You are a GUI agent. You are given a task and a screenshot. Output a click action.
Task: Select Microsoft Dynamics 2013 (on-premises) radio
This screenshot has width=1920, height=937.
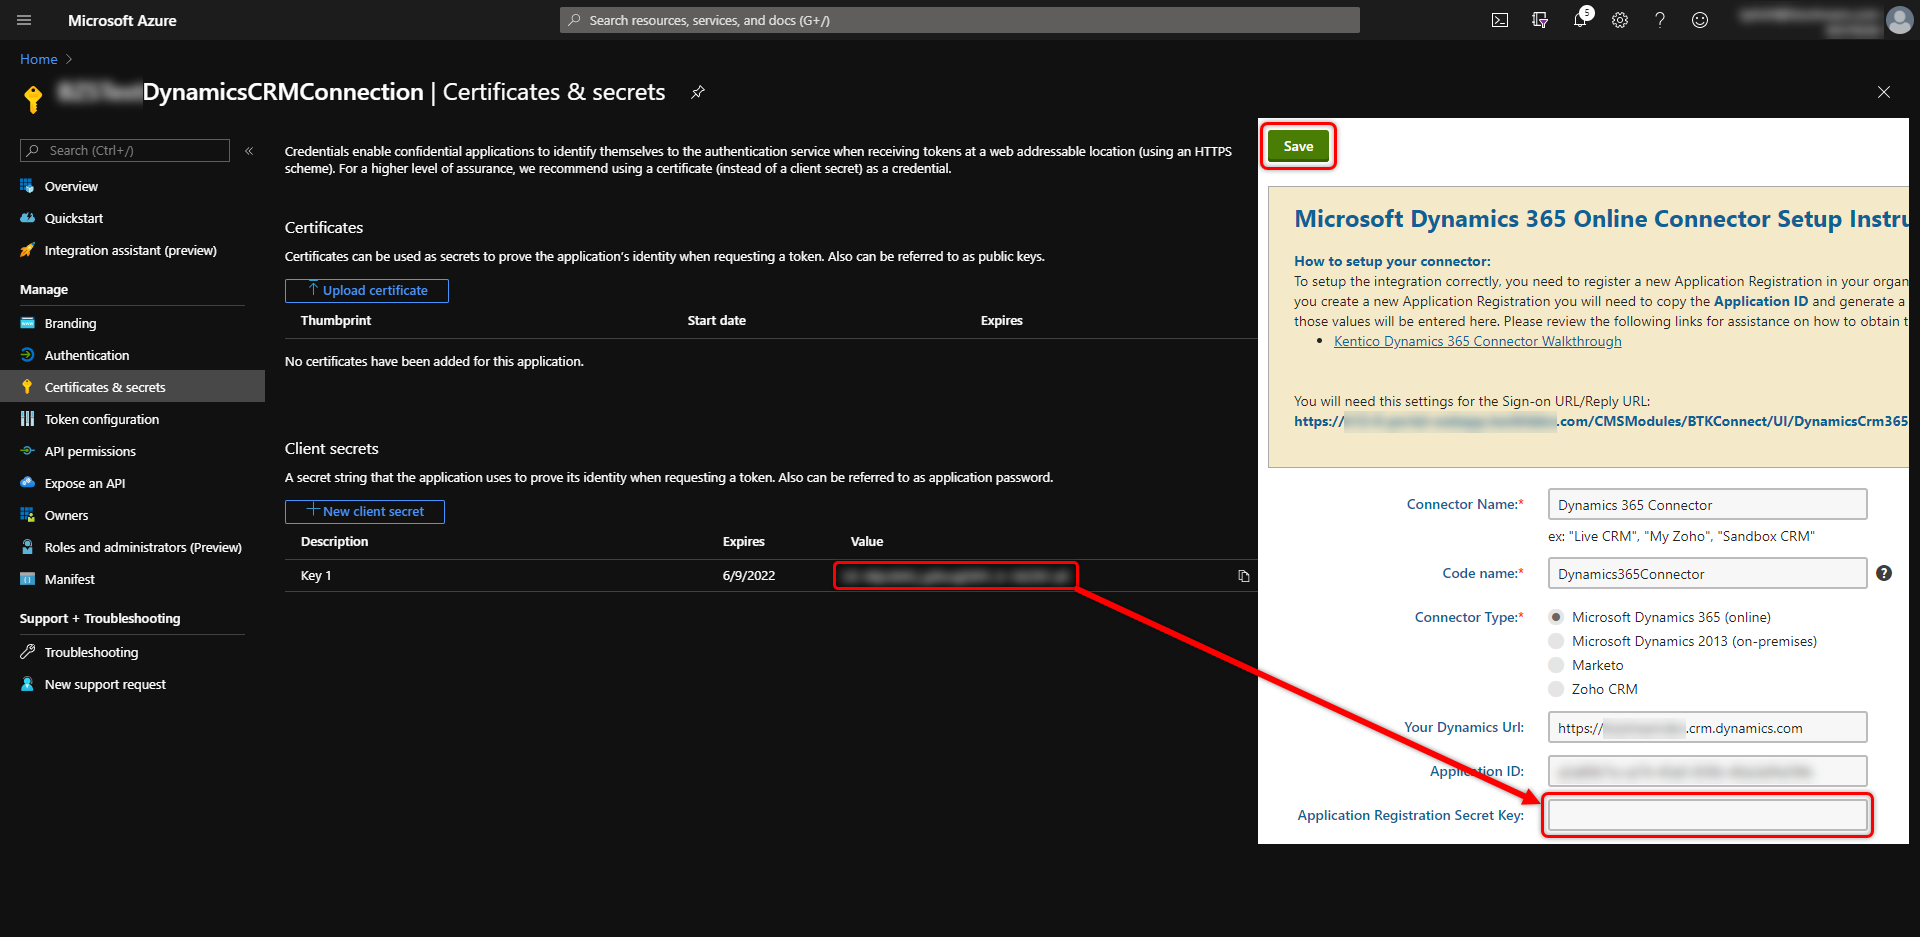[x=1556, y=641]
